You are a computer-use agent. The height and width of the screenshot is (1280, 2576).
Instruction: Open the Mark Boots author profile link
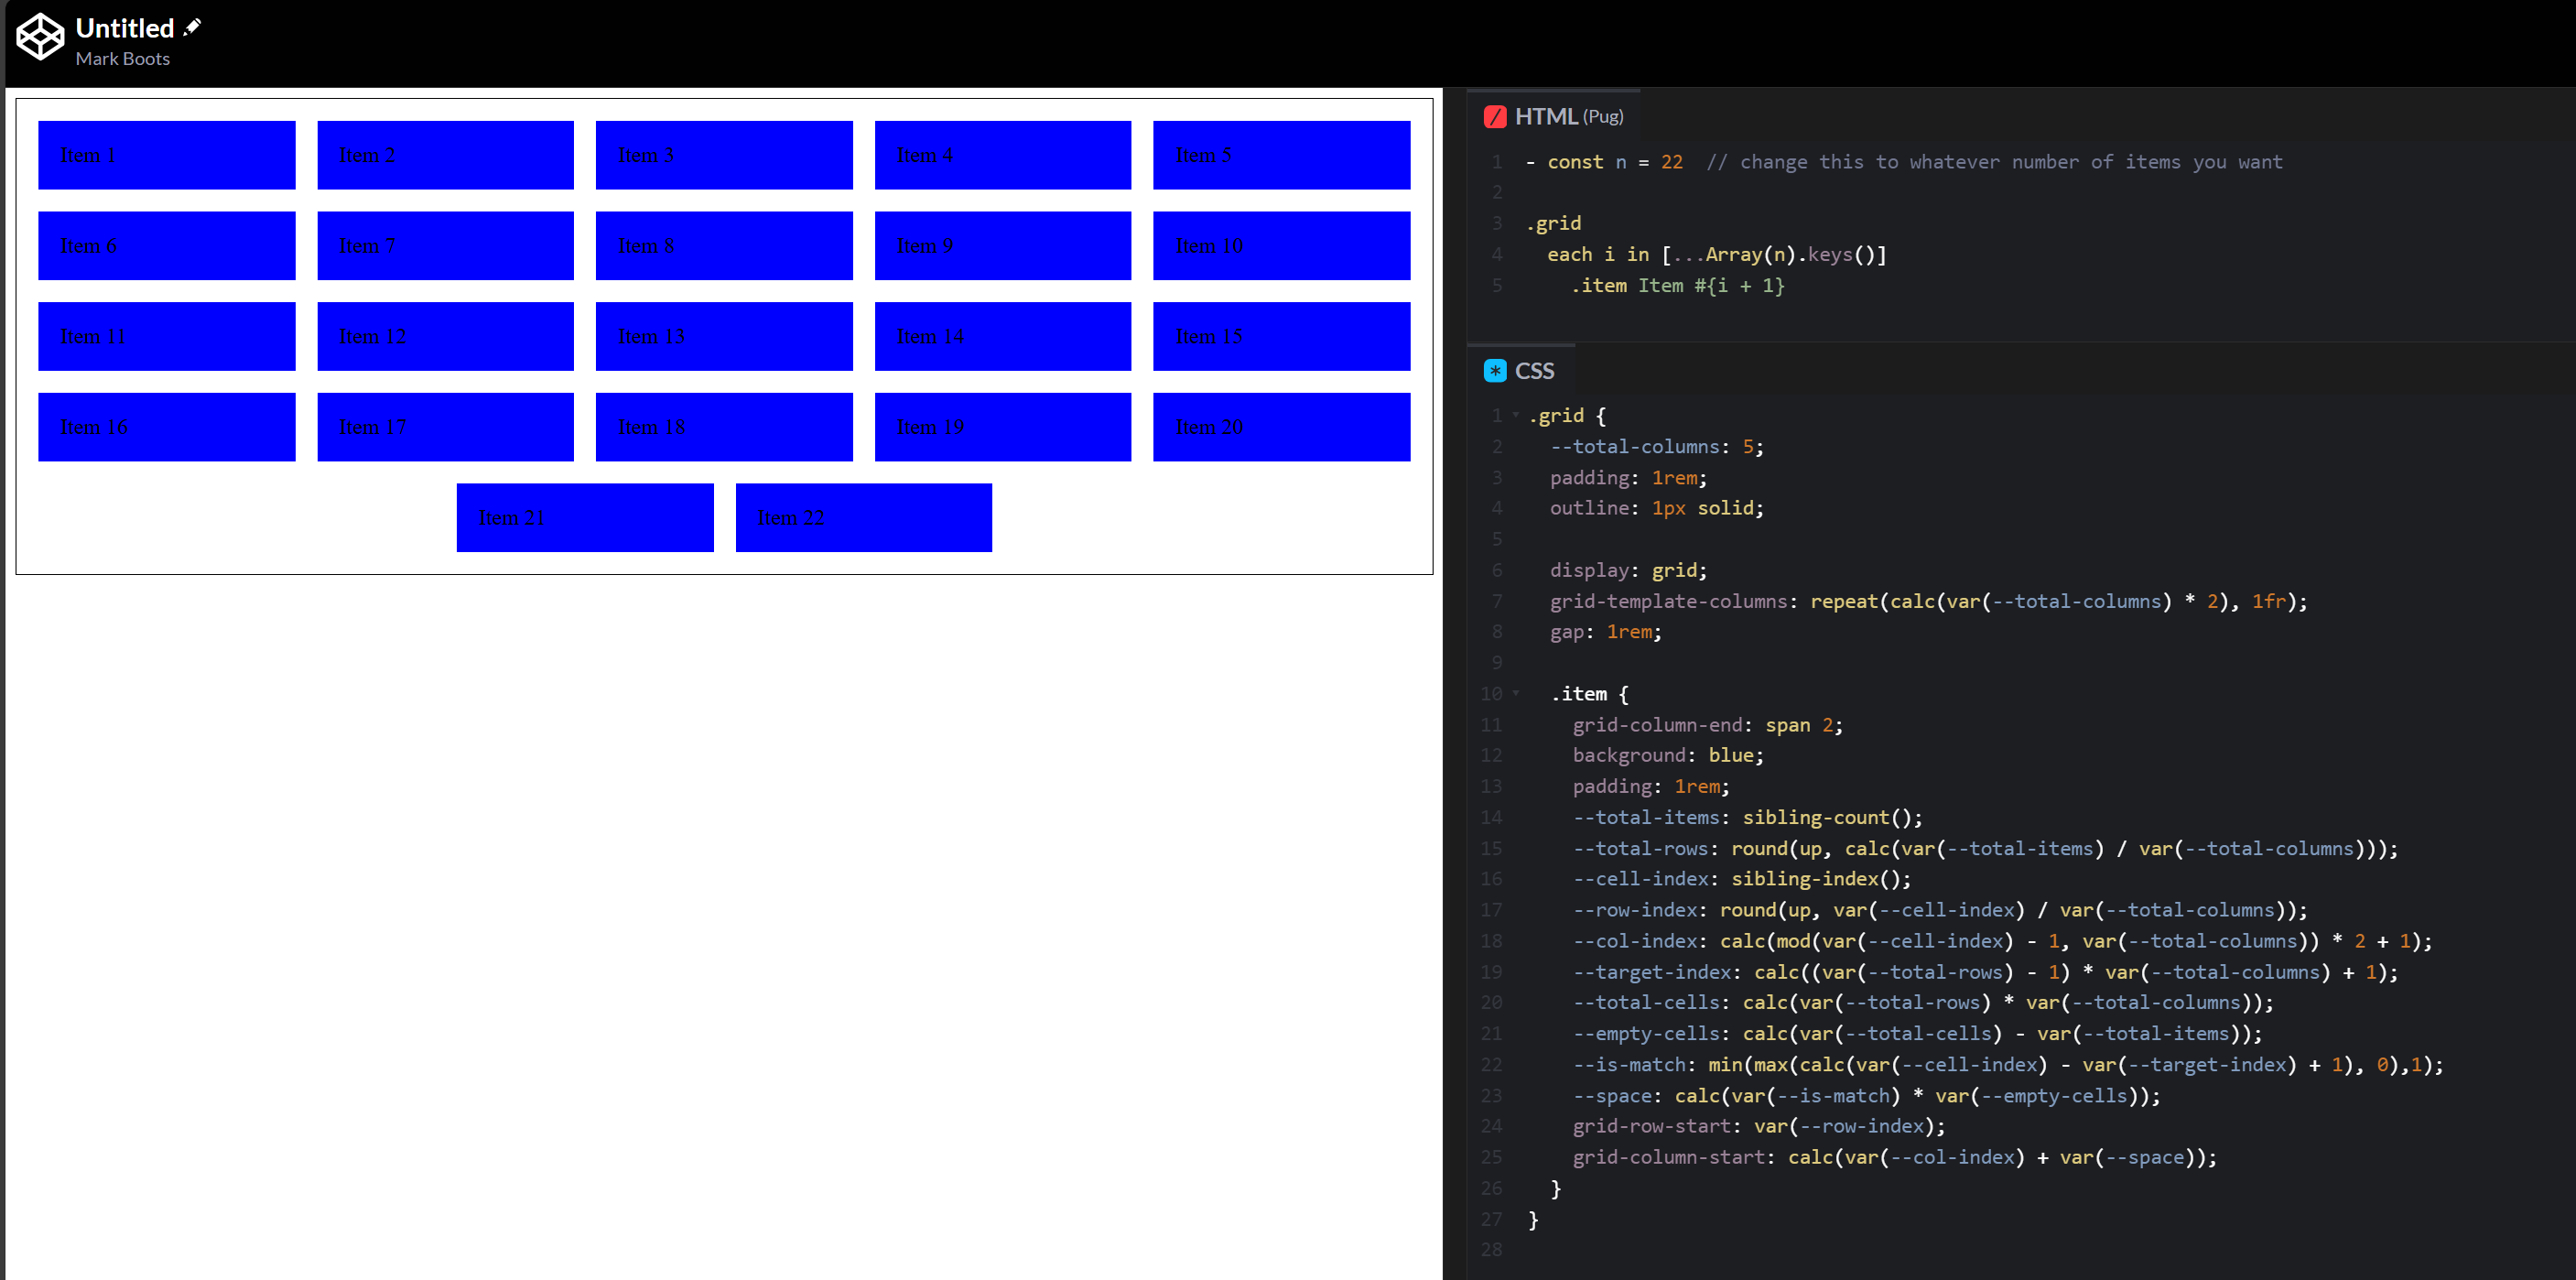coord(122,59)
